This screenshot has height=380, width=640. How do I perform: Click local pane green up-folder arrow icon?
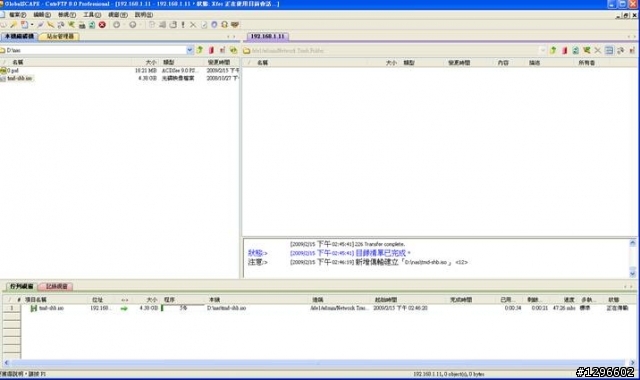click(200, 50)
